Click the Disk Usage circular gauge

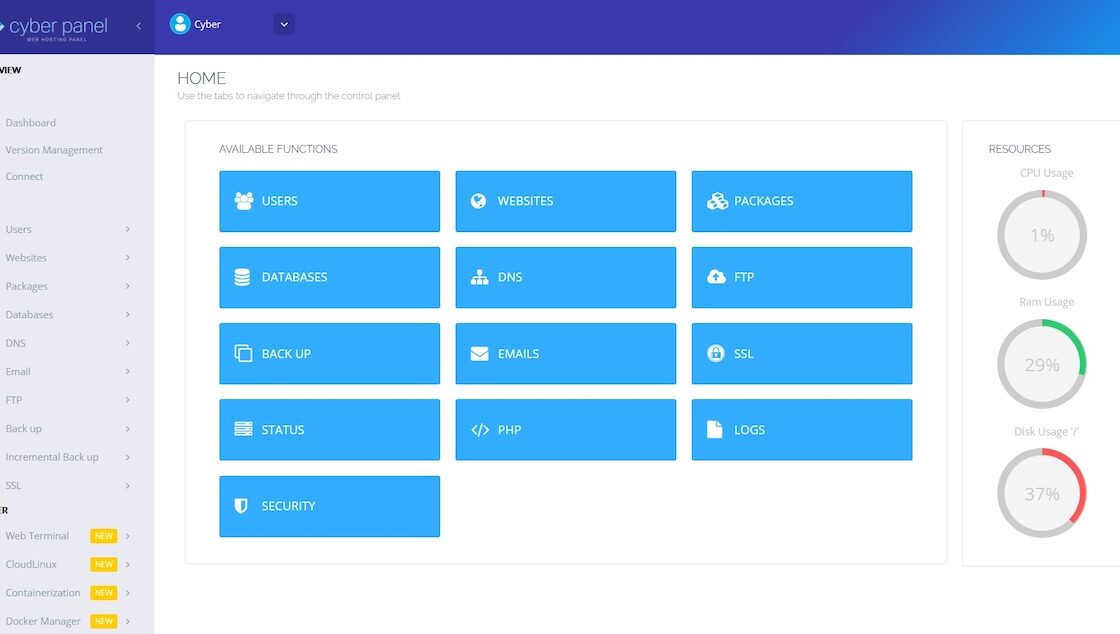tap(1041, 493)
